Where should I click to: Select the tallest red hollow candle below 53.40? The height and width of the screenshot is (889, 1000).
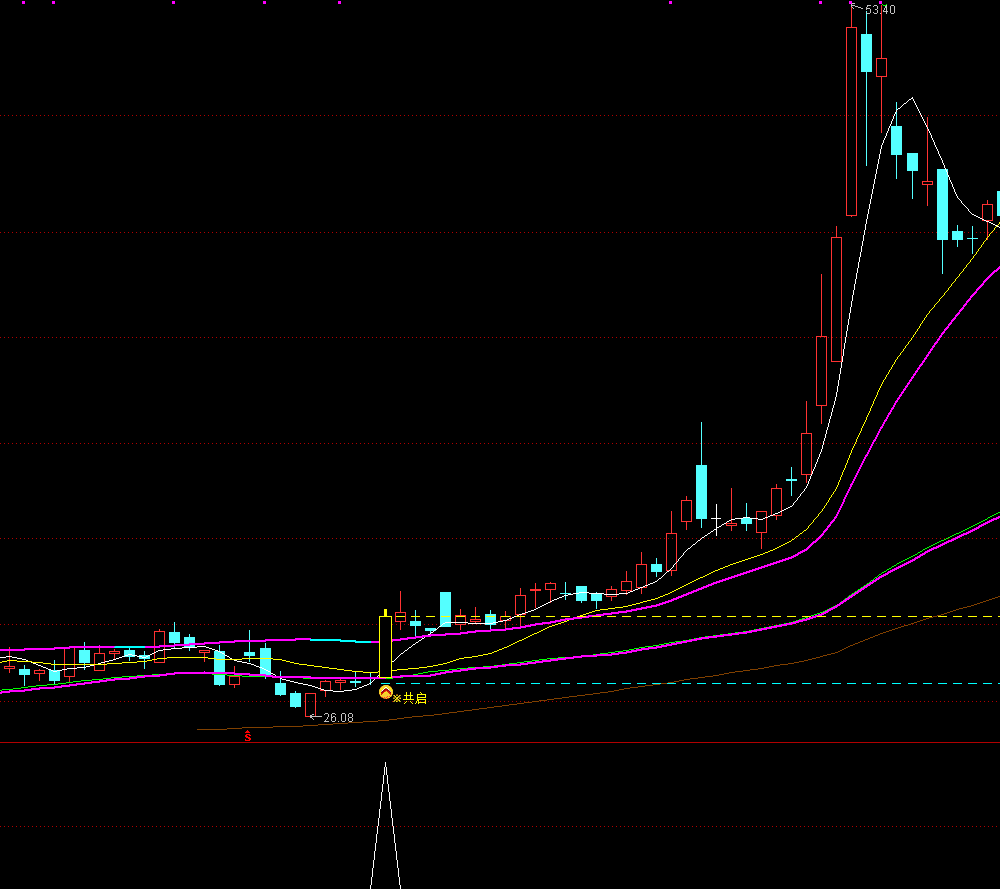click(x=851, y=121)
